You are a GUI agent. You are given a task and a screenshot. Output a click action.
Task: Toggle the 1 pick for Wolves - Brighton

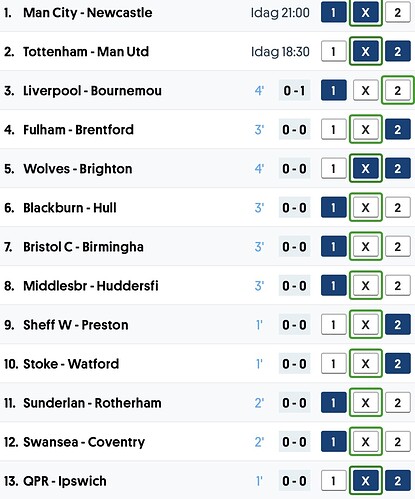[334, 169]
